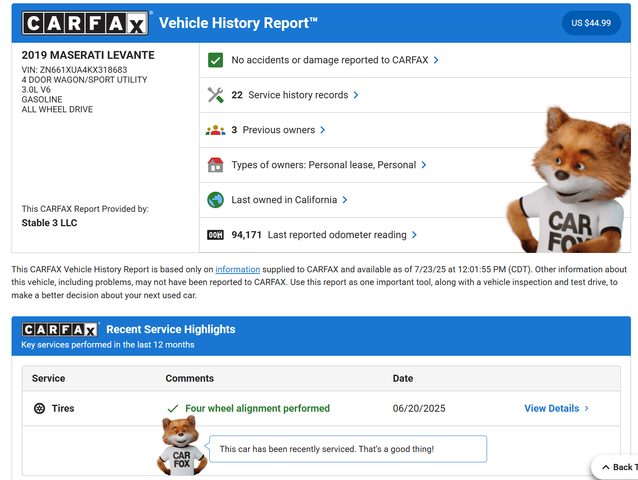The height and width of the screenshot is (480, 638).
Task: Click the large Car Fox mascot image
Action: (570, 181)
